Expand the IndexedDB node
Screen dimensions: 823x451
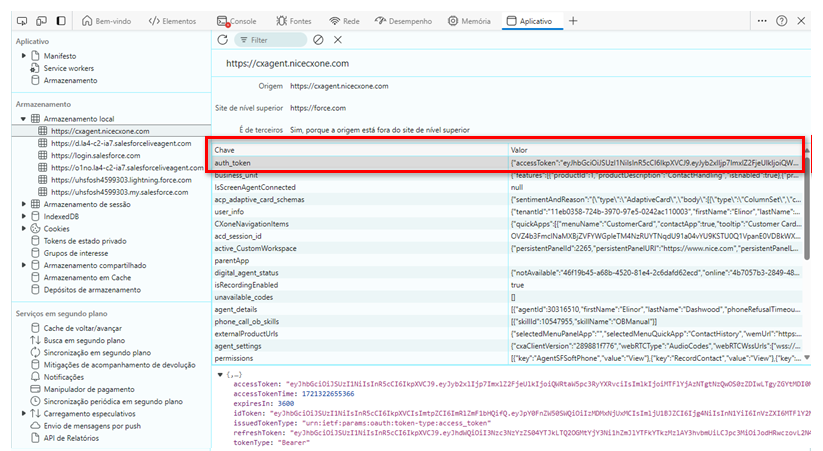point(24,216)
